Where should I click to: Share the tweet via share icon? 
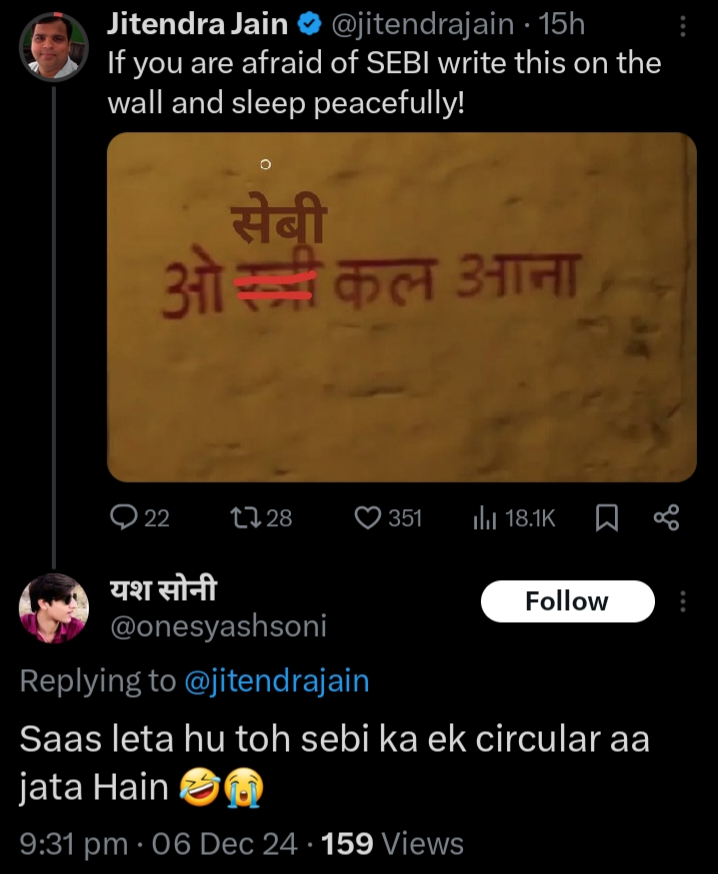[x=666, y=517]
